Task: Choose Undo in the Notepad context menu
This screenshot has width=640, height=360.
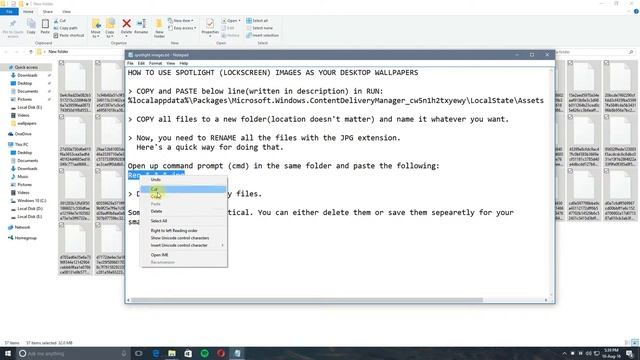Action: pos(184,180)
